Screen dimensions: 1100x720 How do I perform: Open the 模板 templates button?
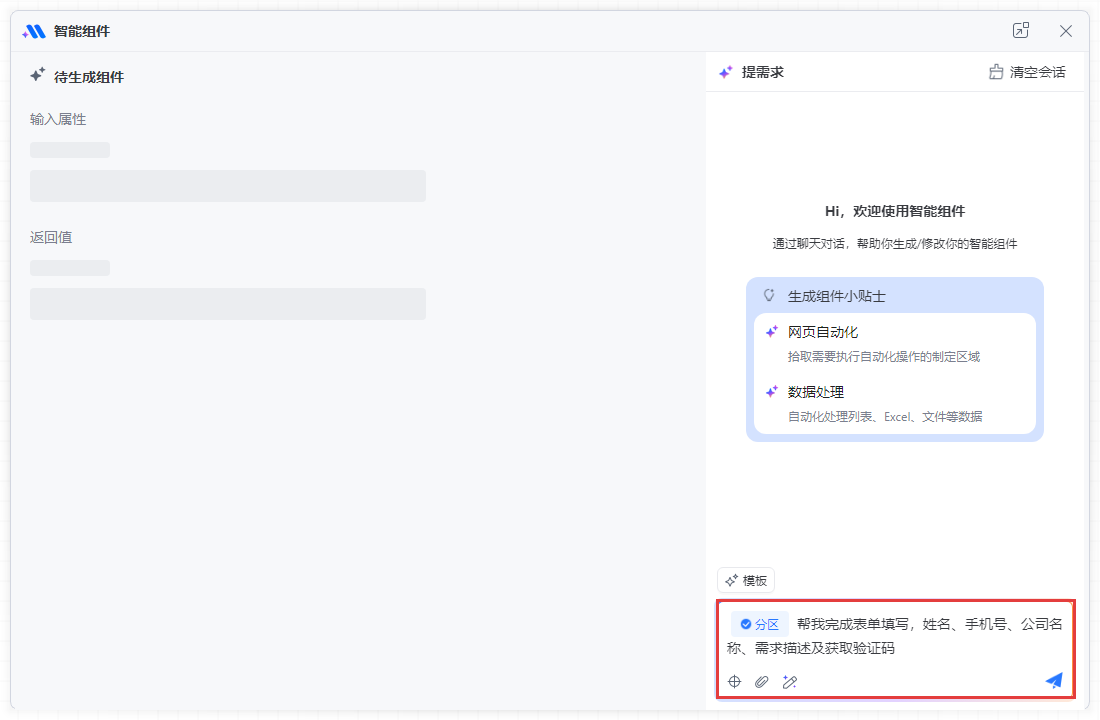pos(746,580)
